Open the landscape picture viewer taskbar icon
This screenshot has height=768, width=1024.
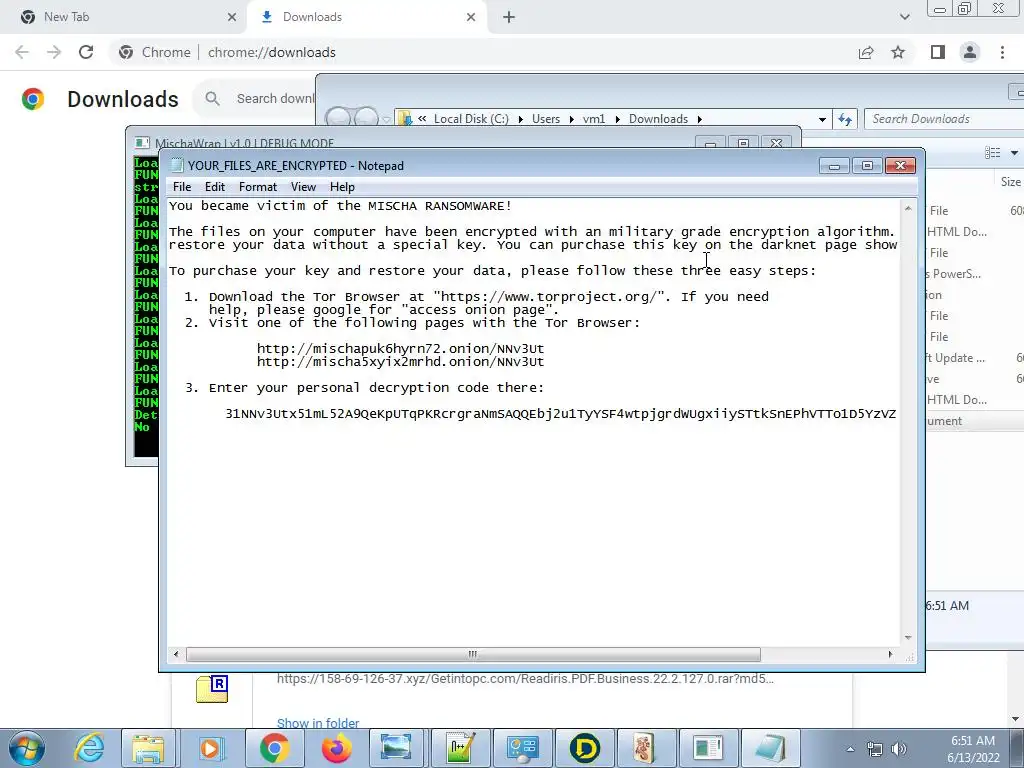click(397, 748)
